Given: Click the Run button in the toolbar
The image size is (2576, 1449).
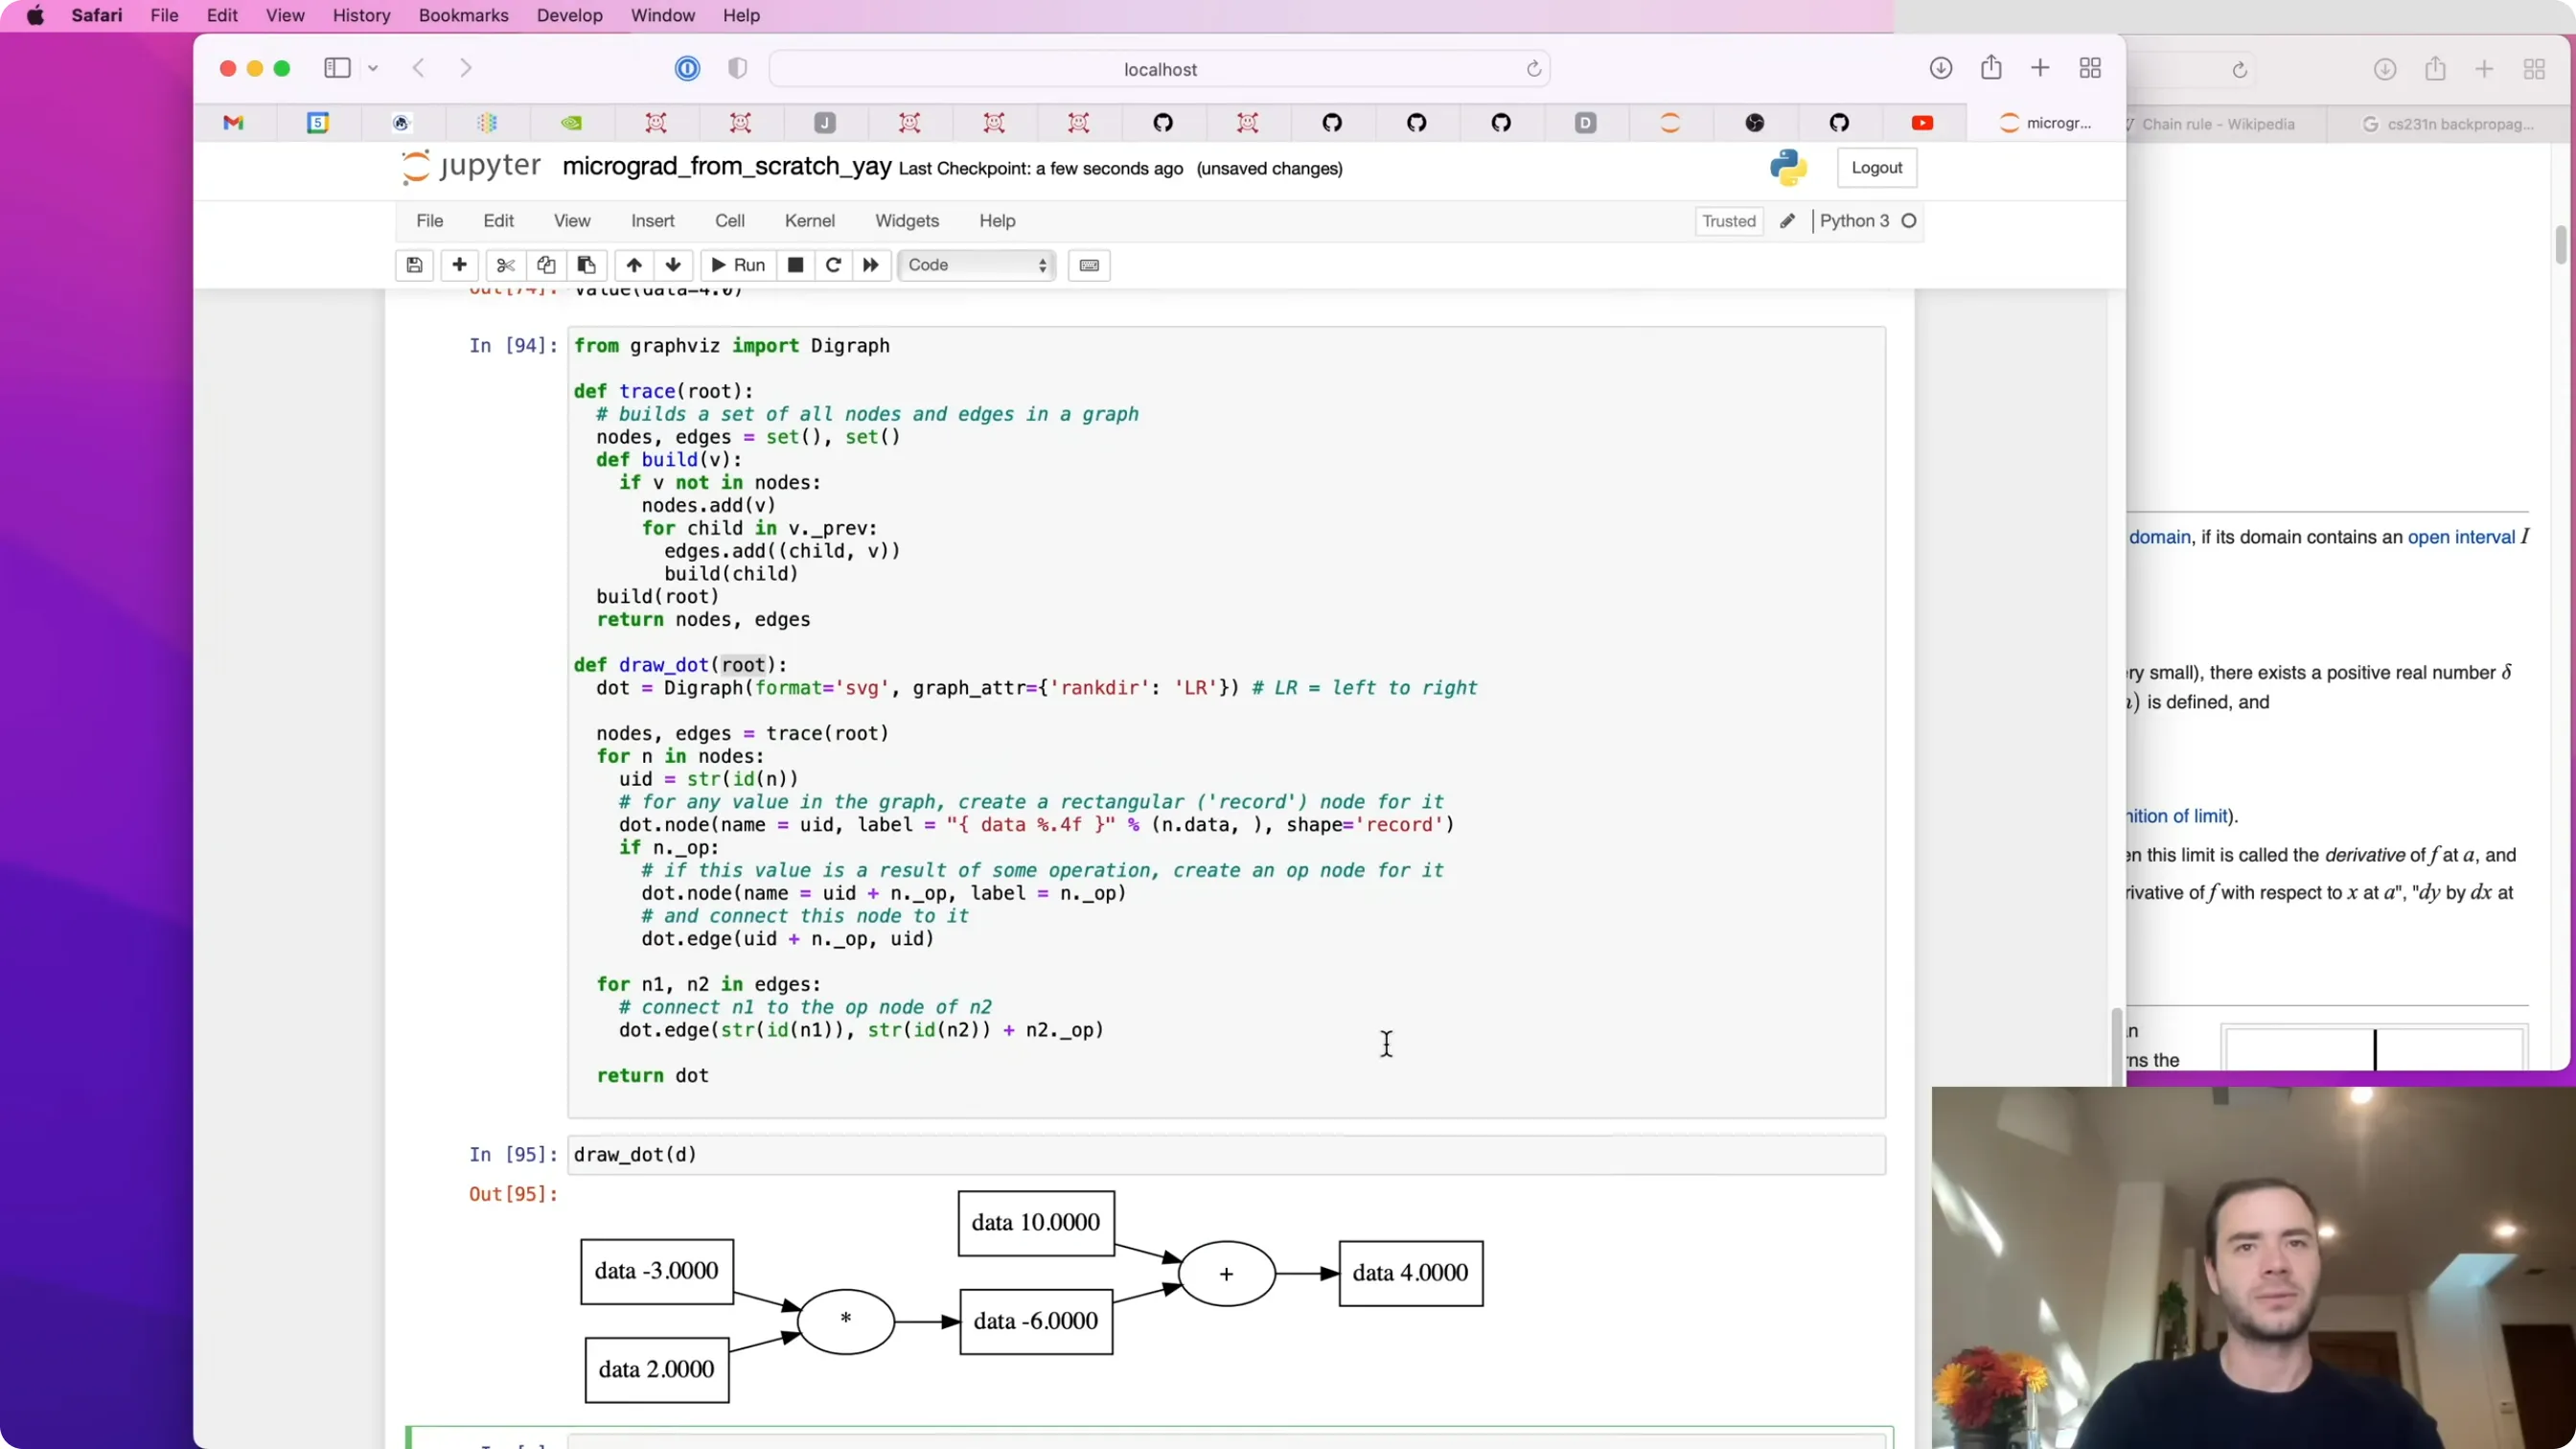Looking at the screenshot, I should 738,265.
